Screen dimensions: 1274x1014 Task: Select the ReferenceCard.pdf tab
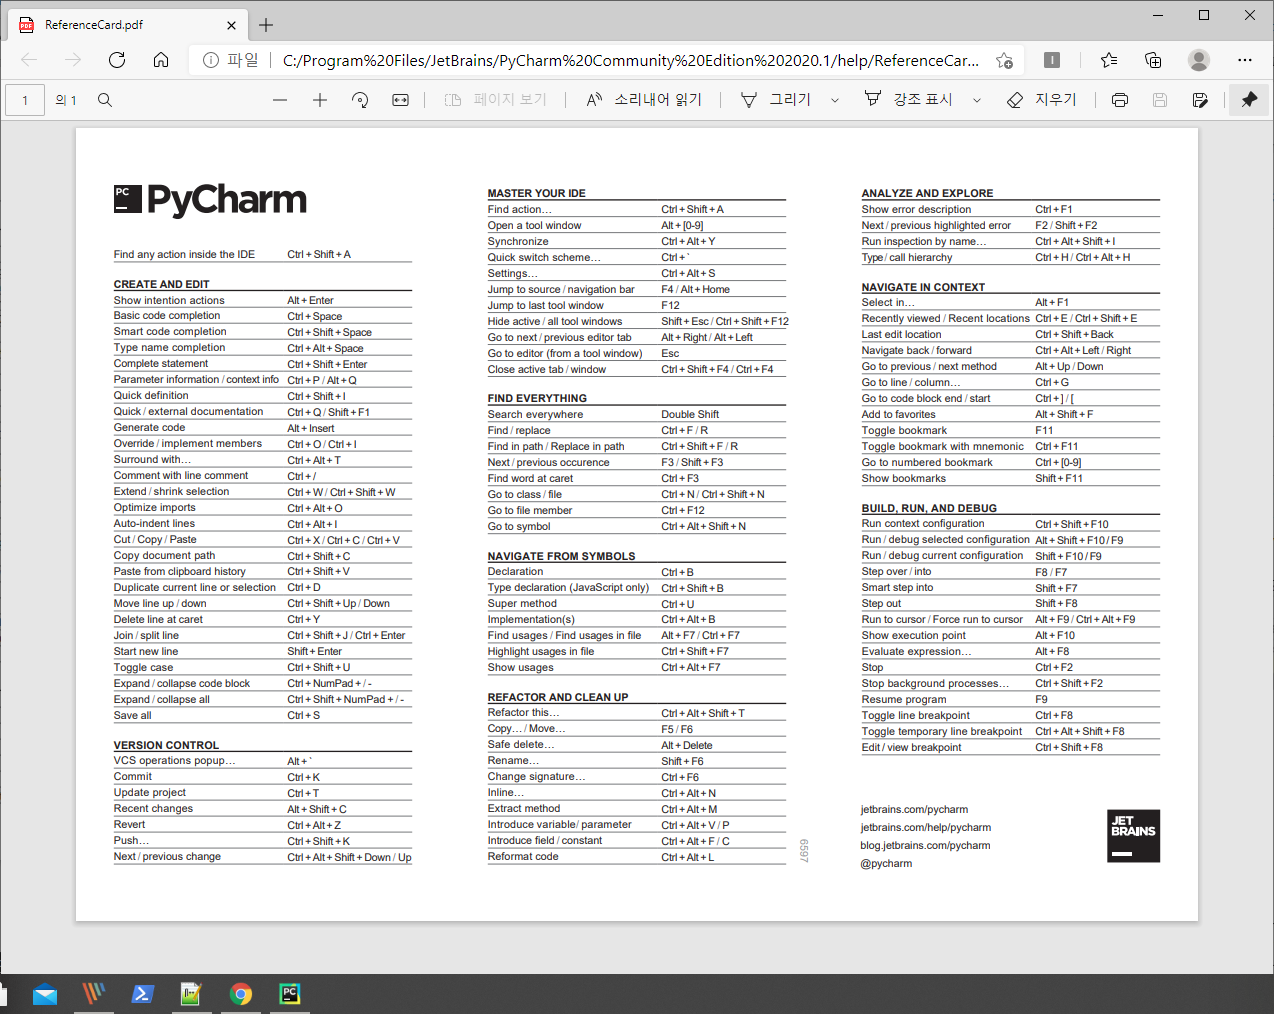pos(127,25)
